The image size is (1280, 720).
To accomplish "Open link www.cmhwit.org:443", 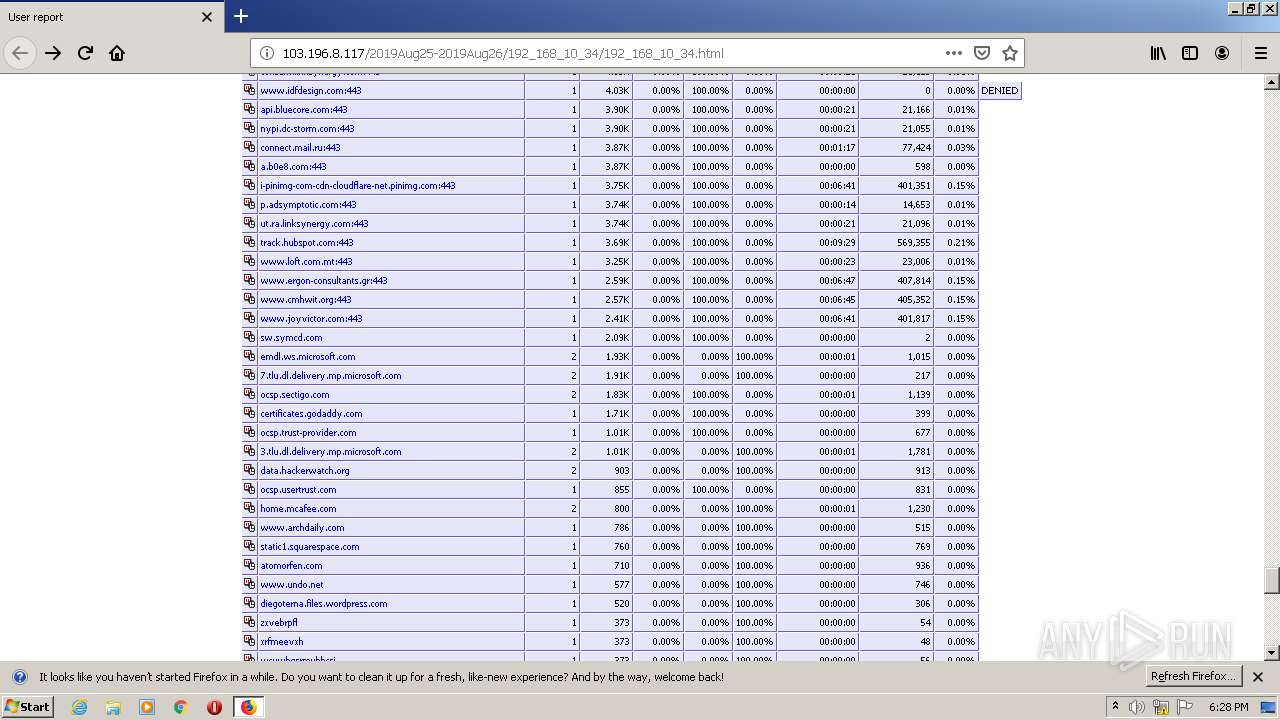I will (306, 299).
